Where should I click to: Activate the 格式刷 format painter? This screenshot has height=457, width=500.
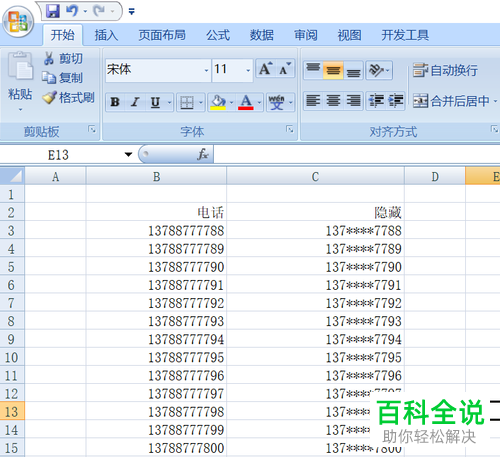click(x=68, y=97)
